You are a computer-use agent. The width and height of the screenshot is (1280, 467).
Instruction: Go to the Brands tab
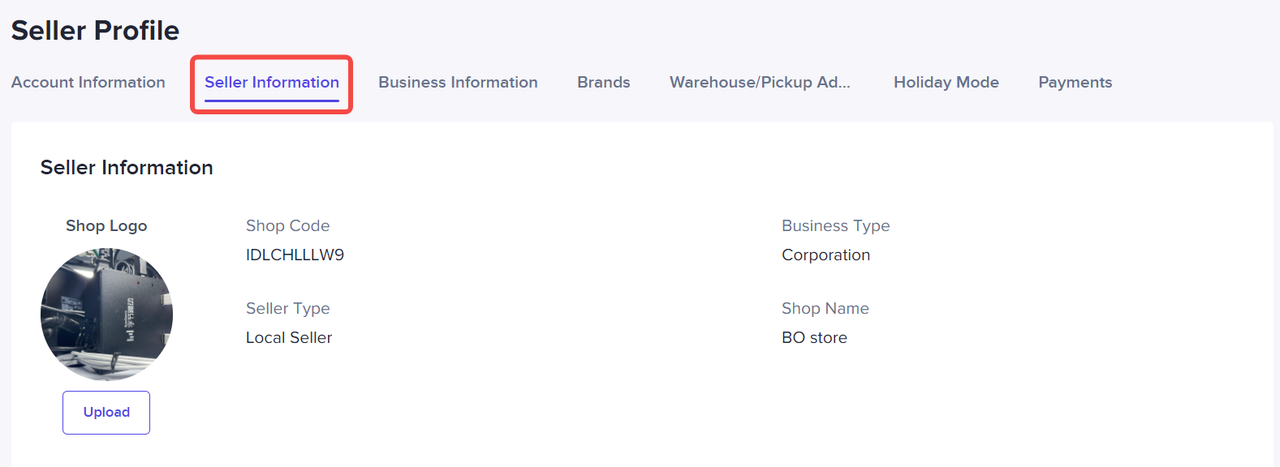tap(604, 82)
